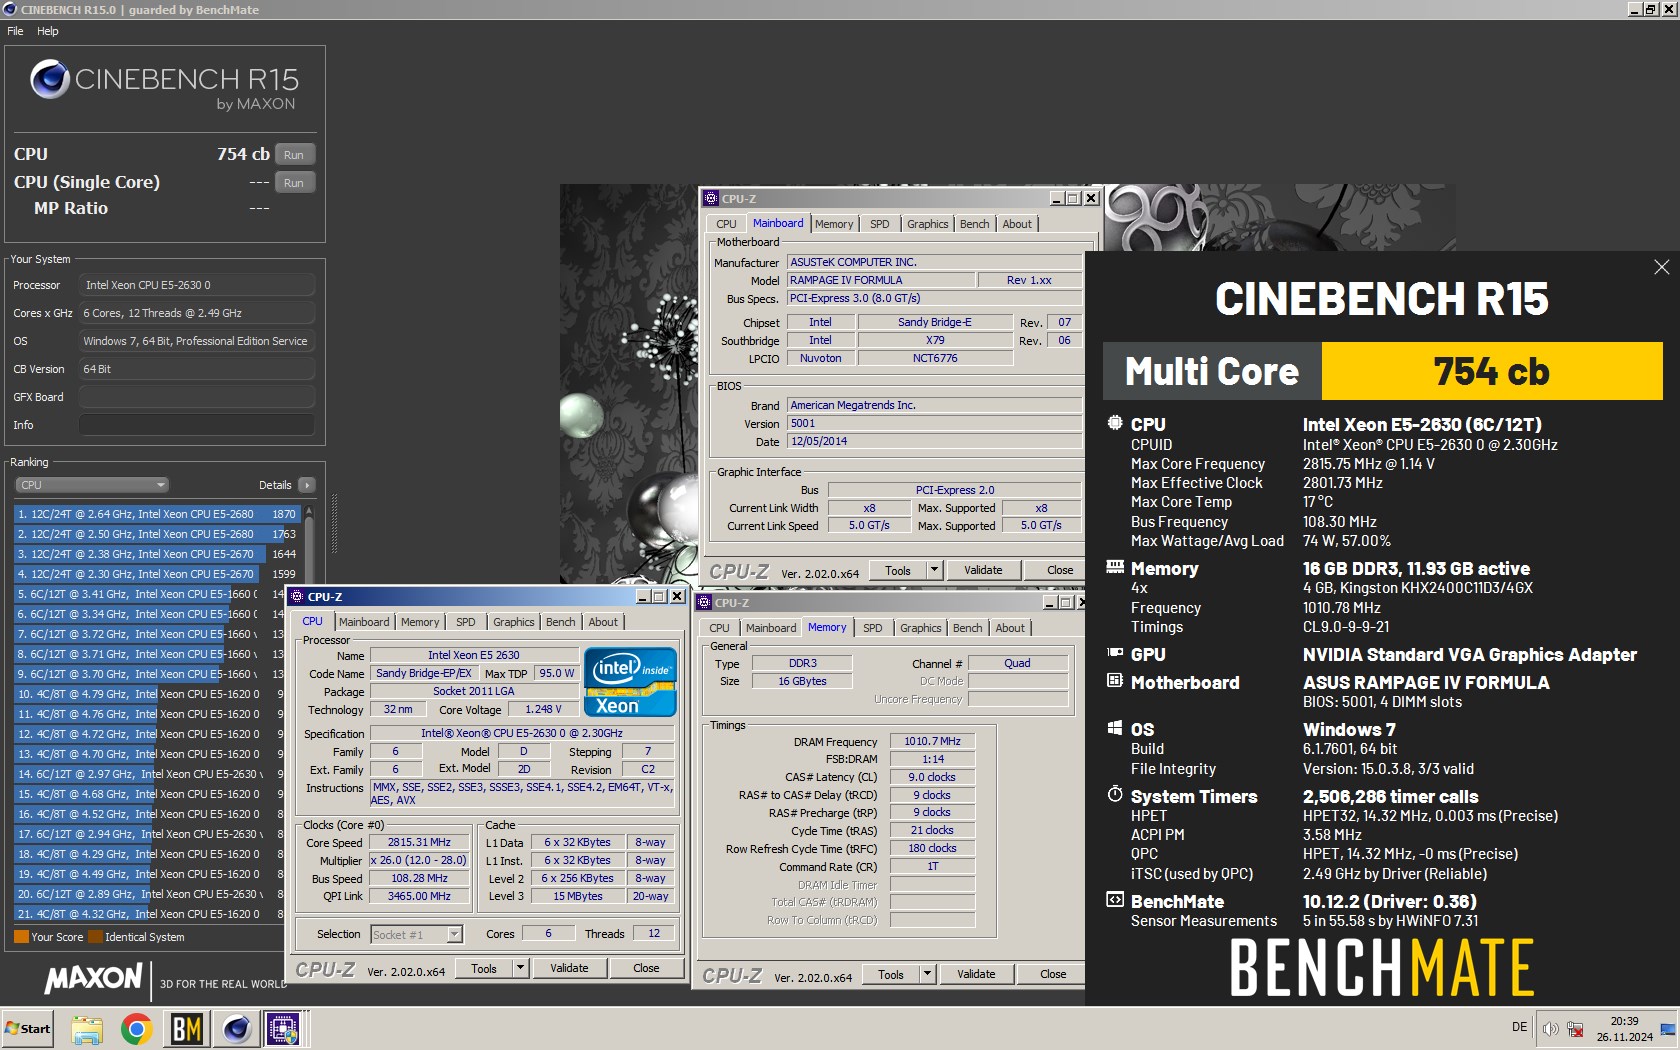Select ranking row 10 Xeon E5-1620 4.79 GHz
The width and height of the screenshot is (1680, 1050).
tap(150, 694)
